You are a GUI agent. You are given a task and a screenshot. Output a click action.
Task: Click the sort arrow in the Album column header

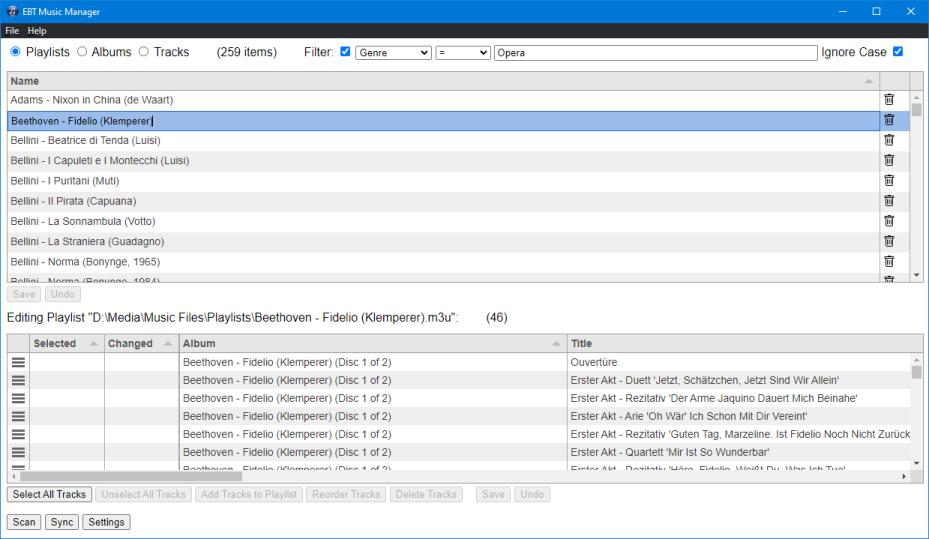point(555,344)
